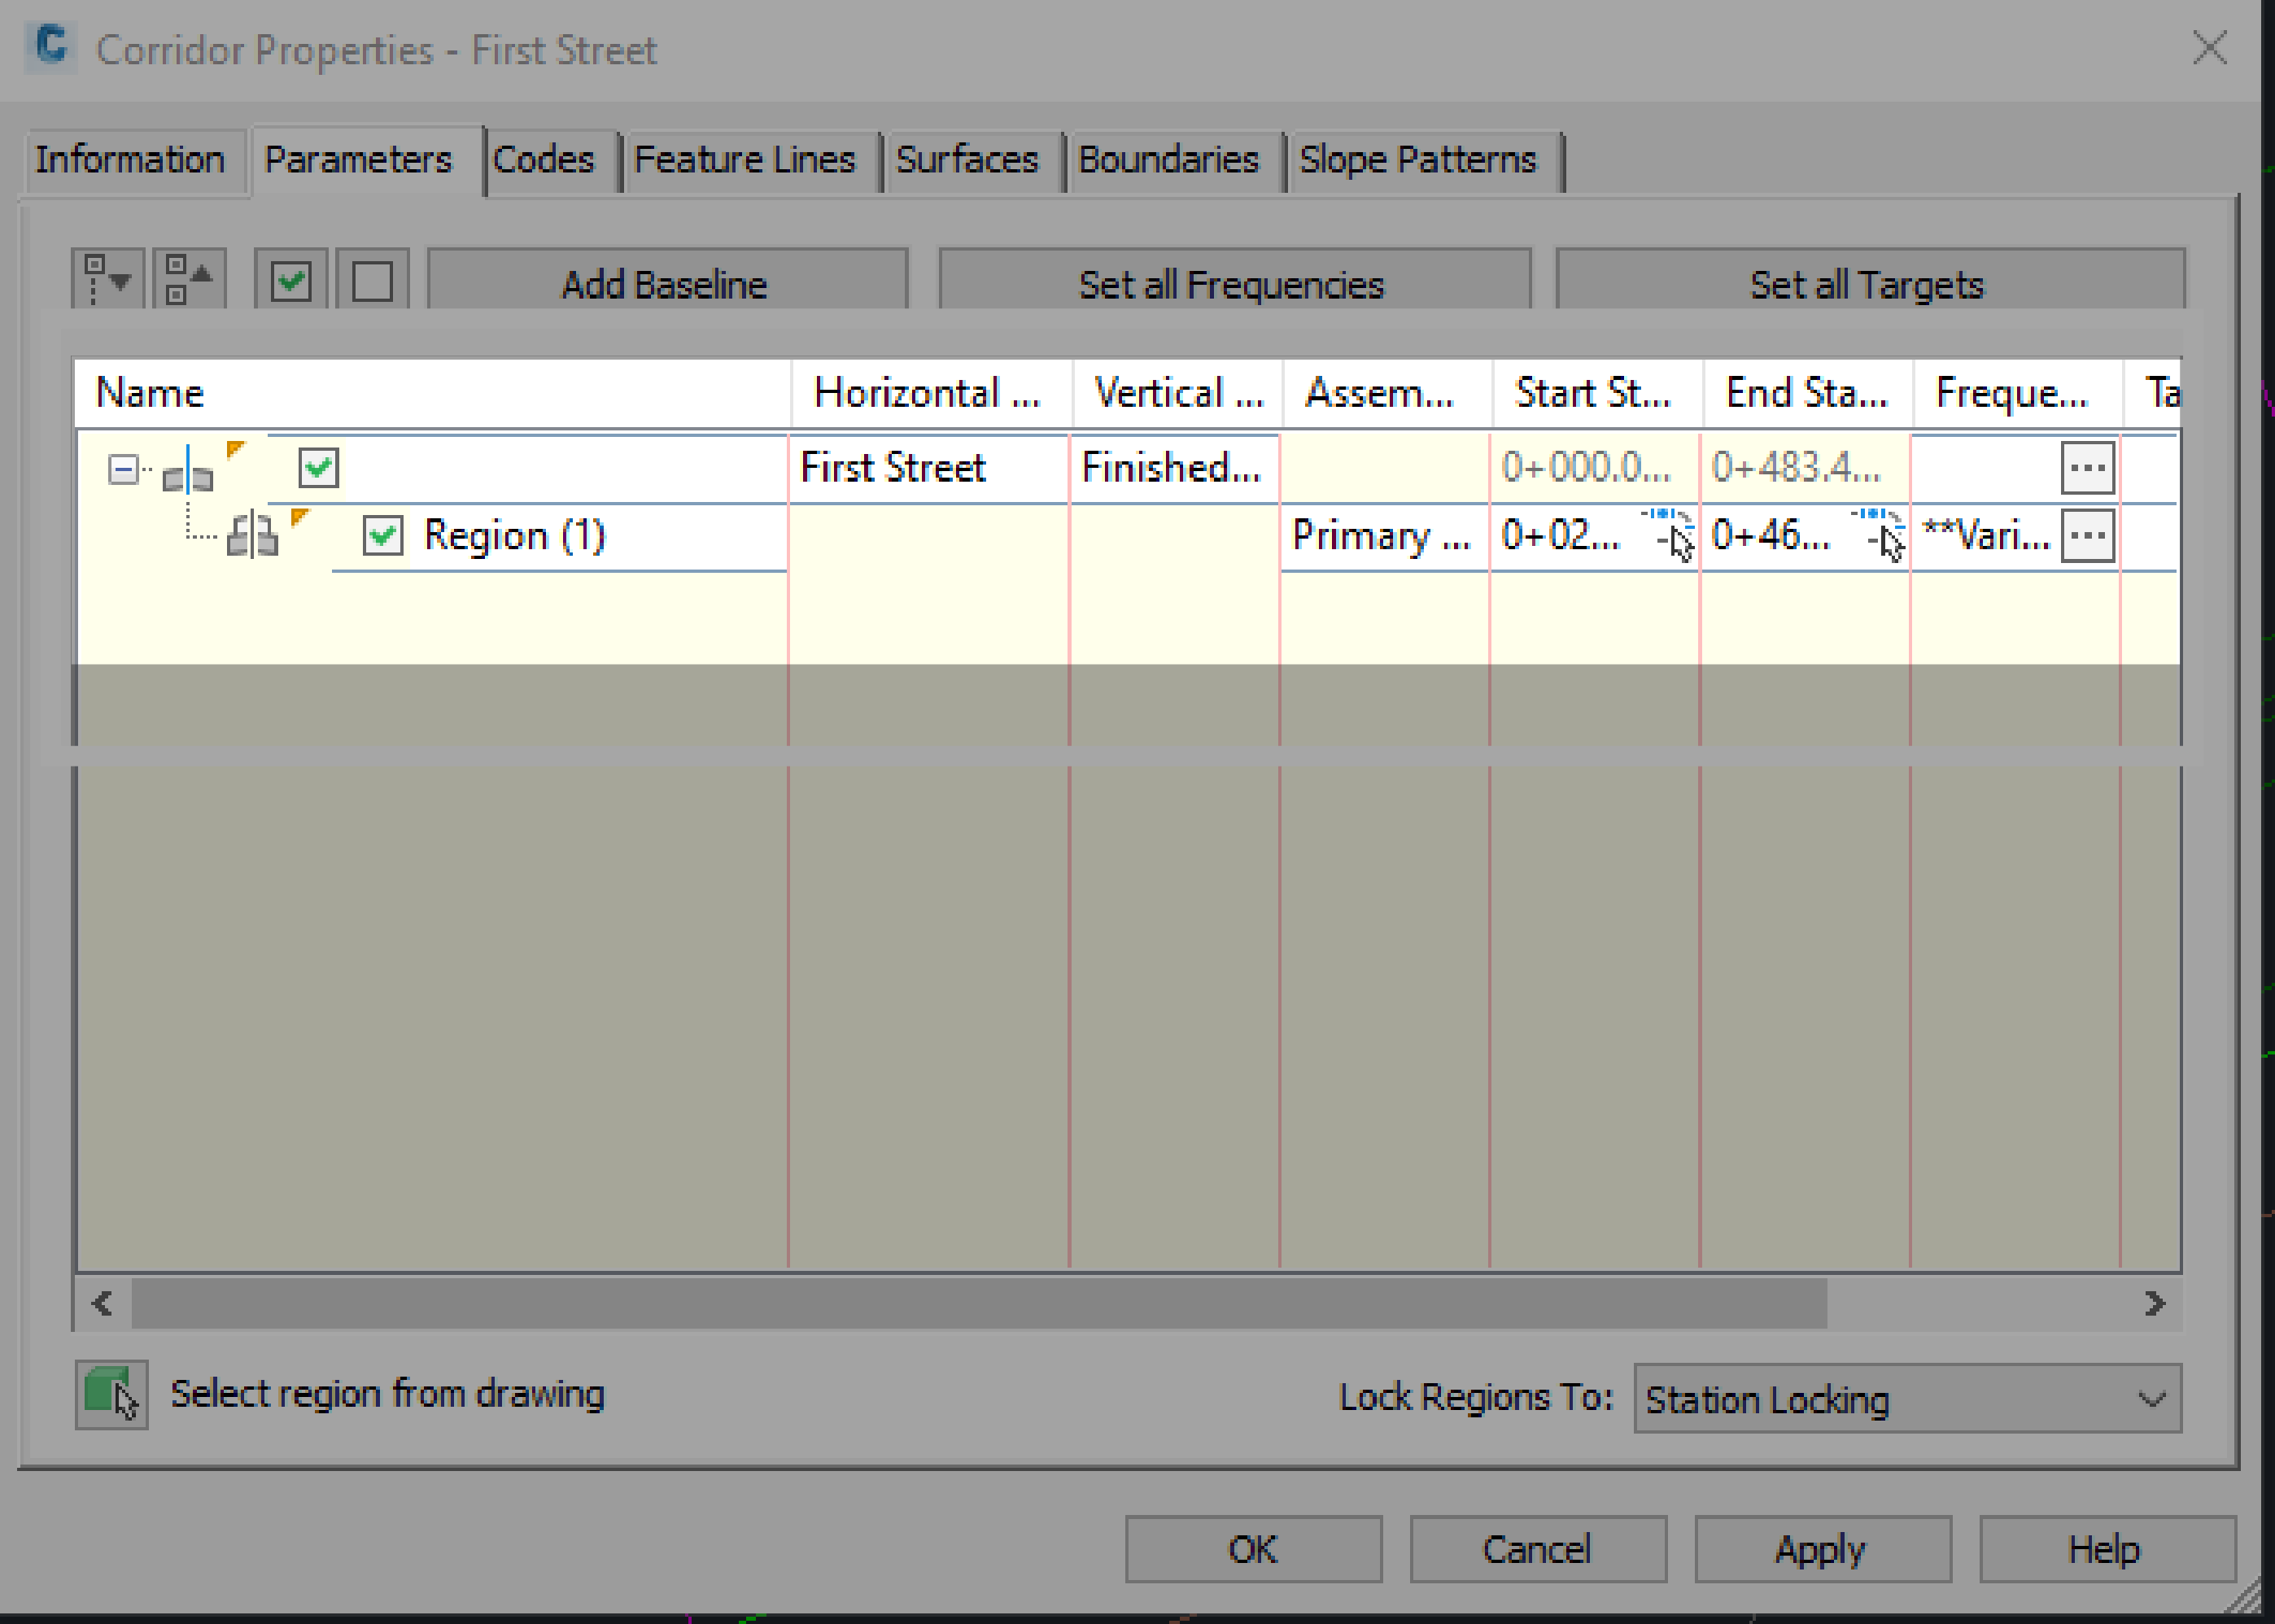Image resolution: width=2275 pixels, height=1624 pixels.
Task: Click the expand all categories icon
Action: point(107,280)
